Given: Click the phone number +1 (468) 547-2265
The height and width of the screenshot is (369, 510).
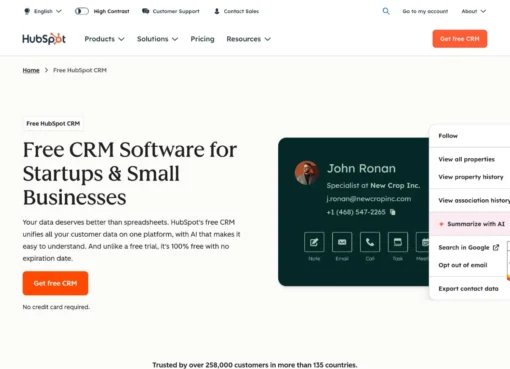Looking at the screenshot, I should (356, 212).
